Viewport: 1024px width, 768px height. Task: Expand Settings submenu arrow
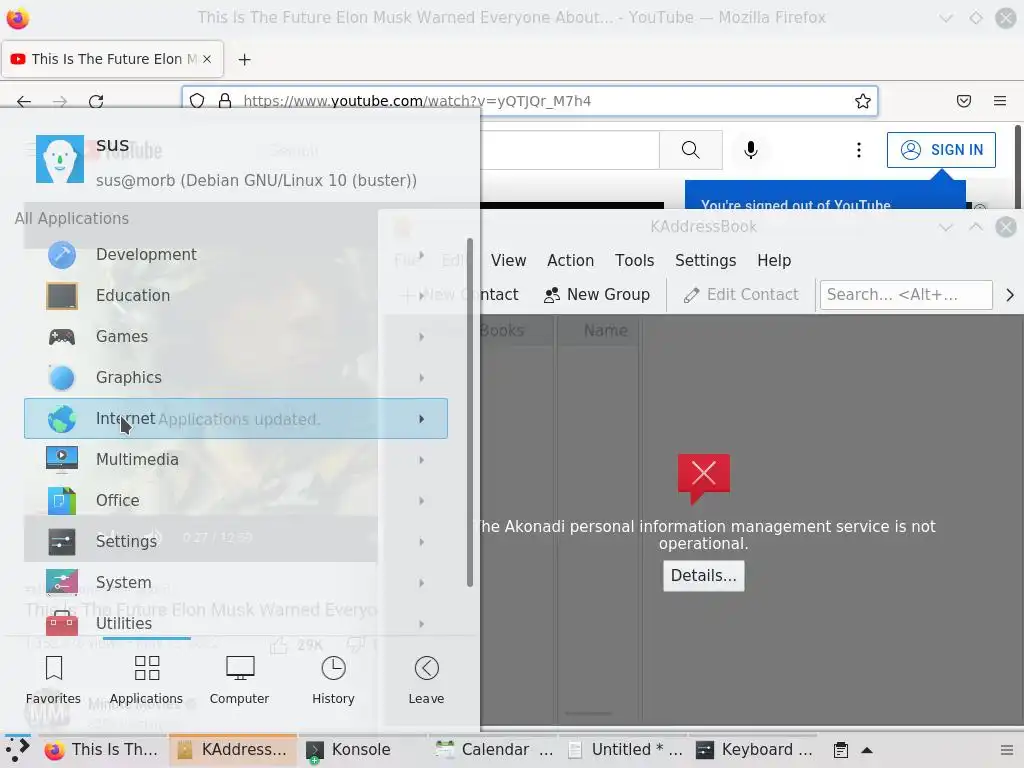422,542
